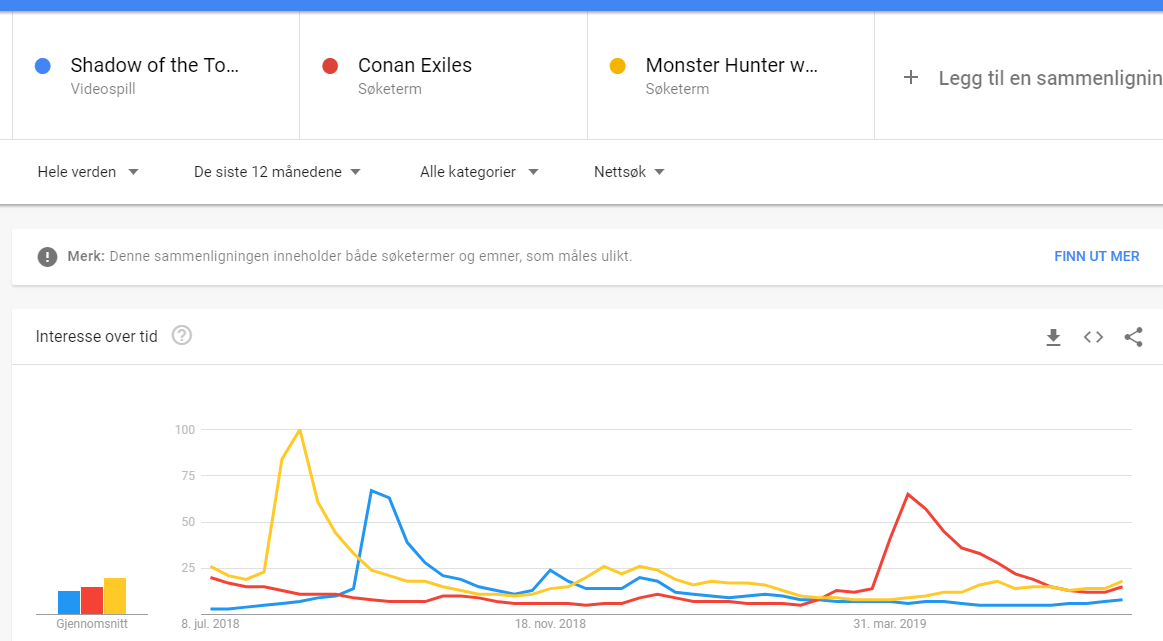This screenshot has width=1163, height=641.
Task: Click the yellow line's peak at 100
Action: (300, 430)
